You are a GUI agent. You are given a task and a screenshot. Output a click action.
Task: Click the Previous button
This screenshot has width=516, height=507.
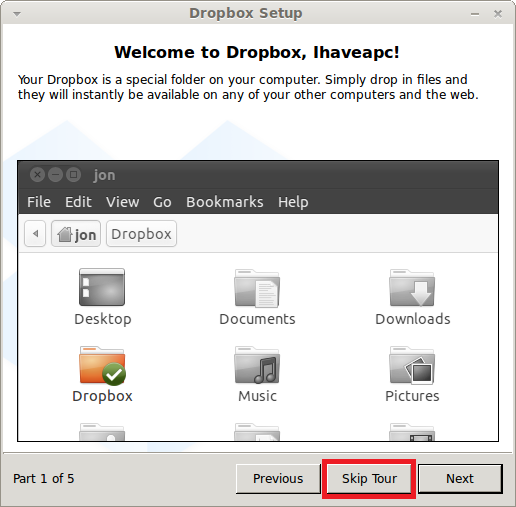(278, 479)
